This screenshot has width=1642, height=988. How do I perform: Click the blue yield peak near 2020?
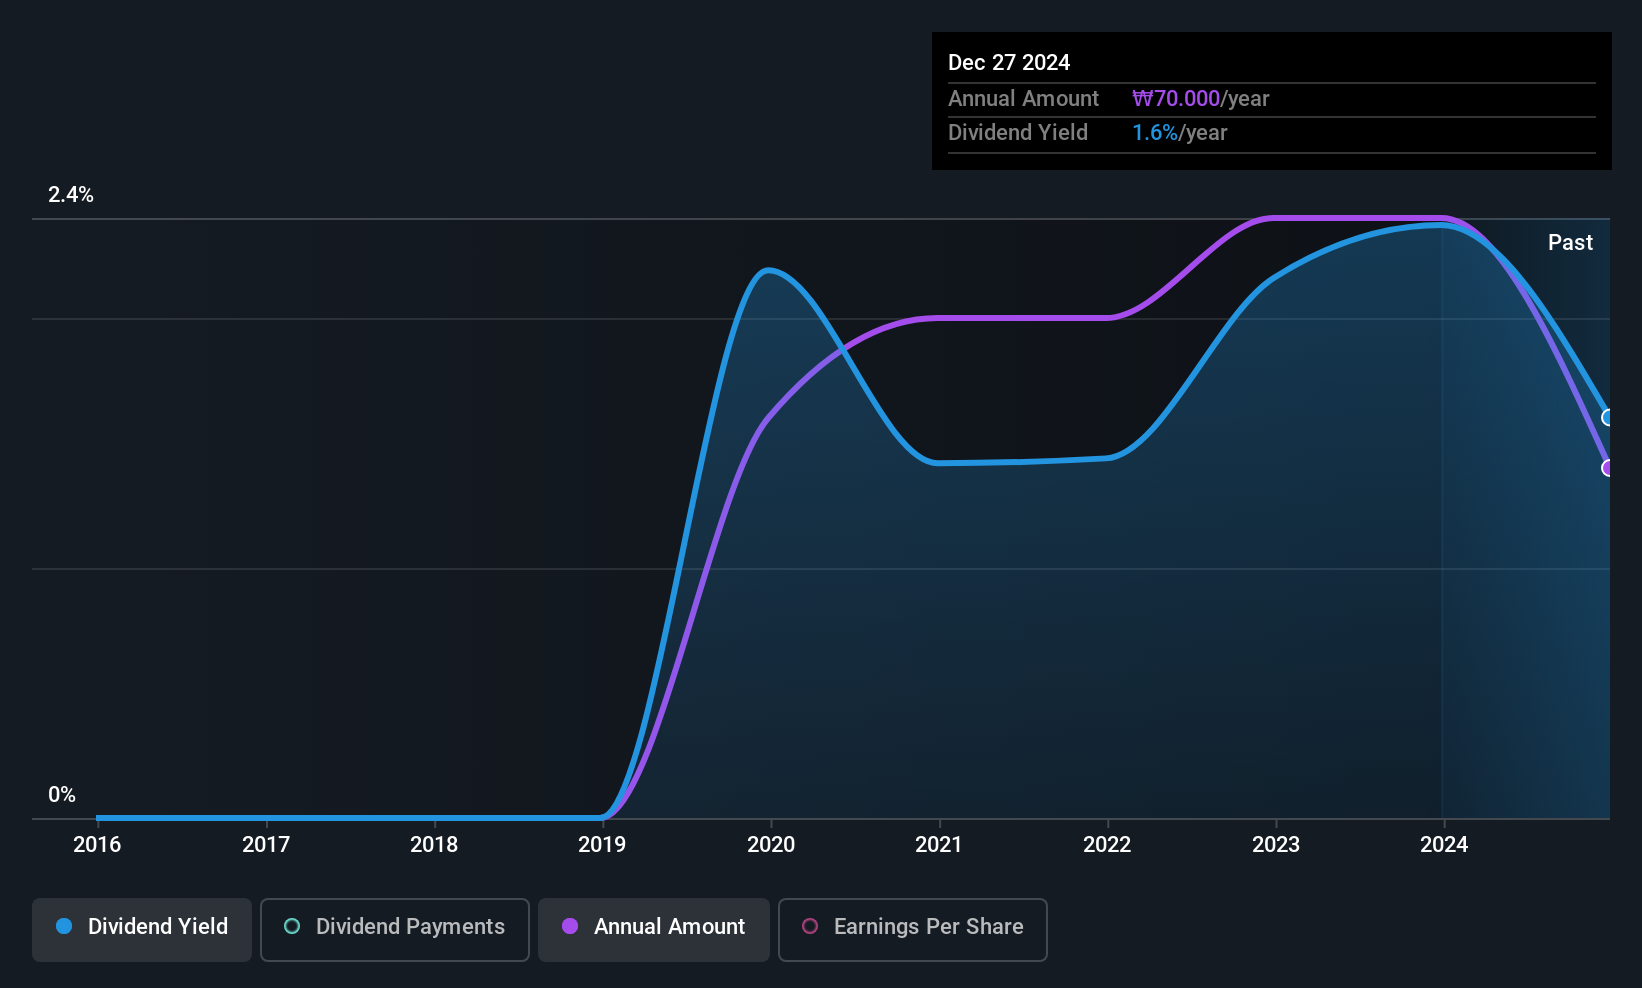point(767,269)
